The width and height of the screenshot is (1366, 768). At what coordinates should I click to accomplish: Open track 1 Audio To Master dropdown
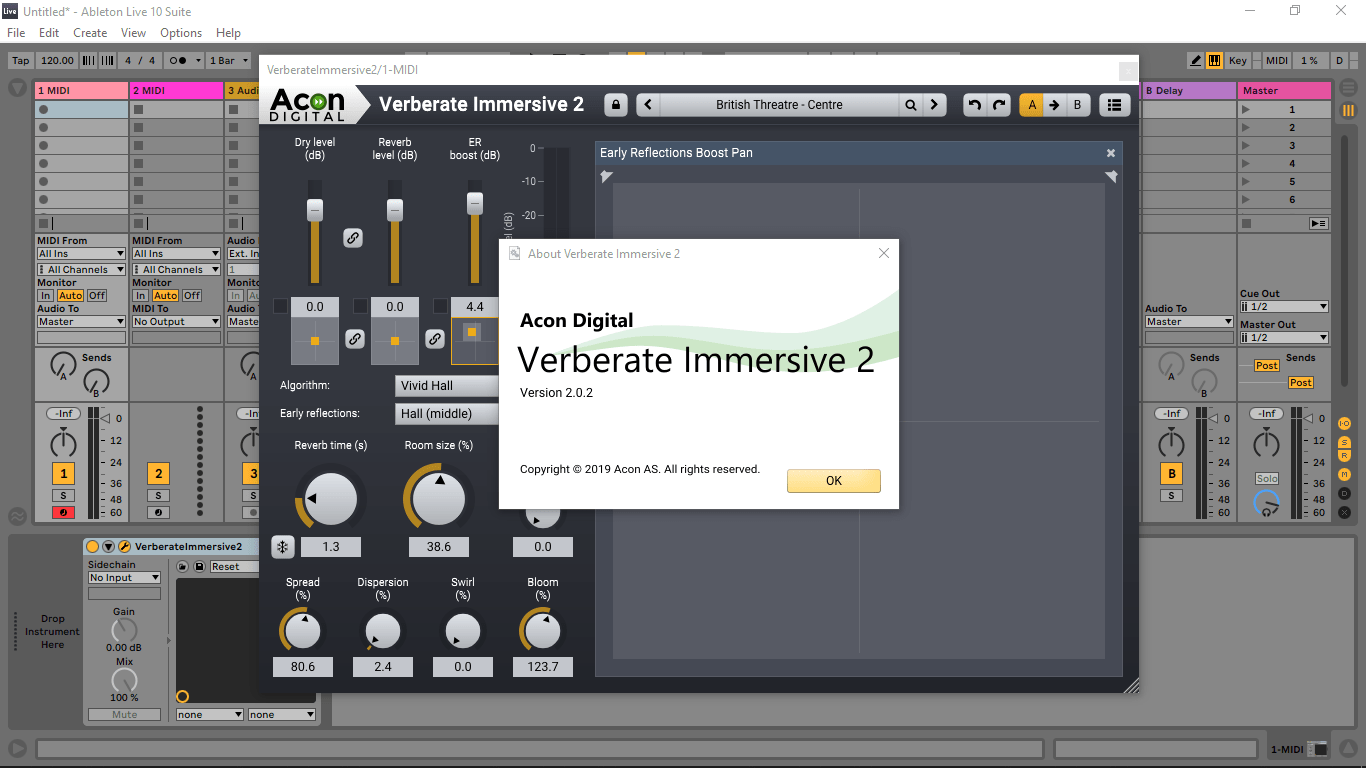(x=81, y=322)
